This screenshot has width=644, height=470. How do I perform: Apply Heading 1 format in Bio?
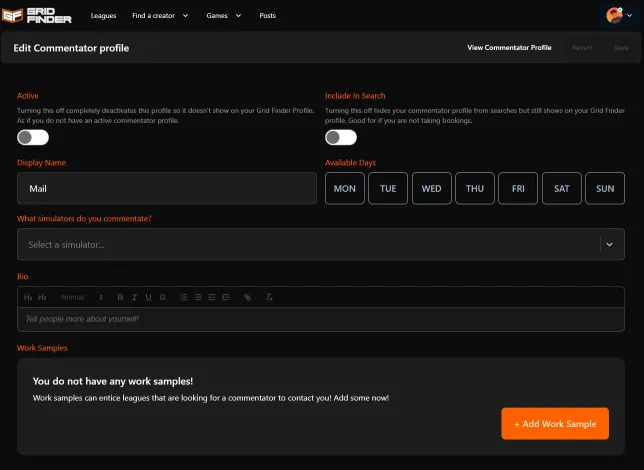[x=28, y=297]
